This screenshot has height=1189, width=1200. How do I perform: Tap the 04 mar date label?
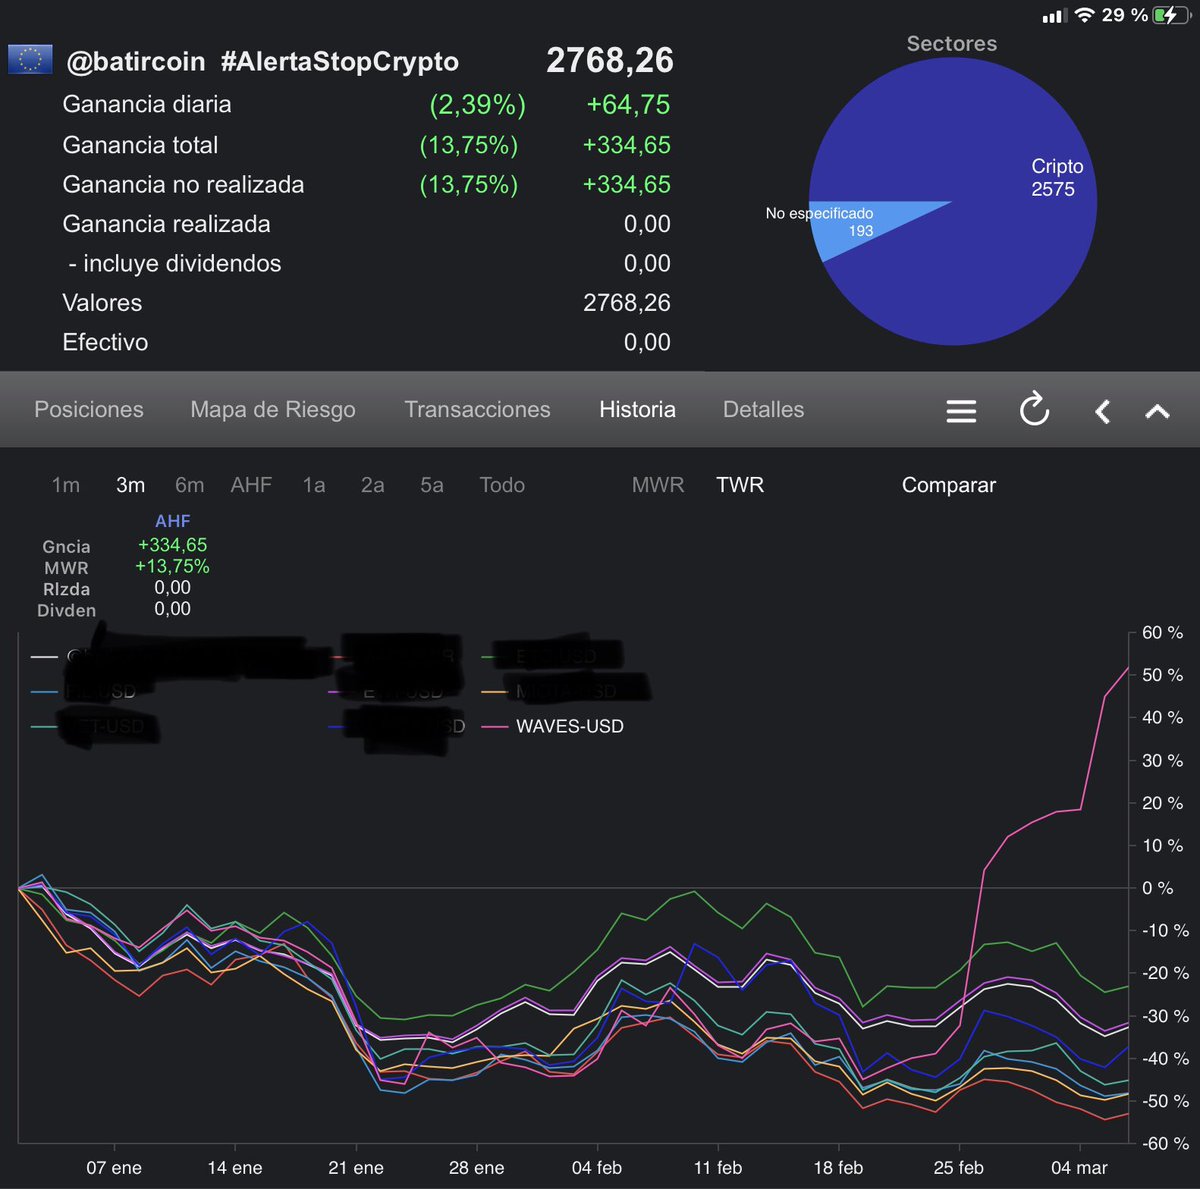click(x=1079, y=1168)
